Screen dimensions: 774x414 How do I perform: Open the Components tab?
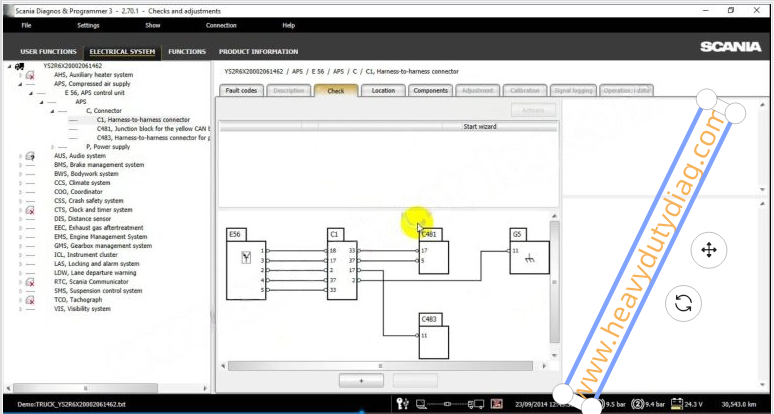[430, 91]
